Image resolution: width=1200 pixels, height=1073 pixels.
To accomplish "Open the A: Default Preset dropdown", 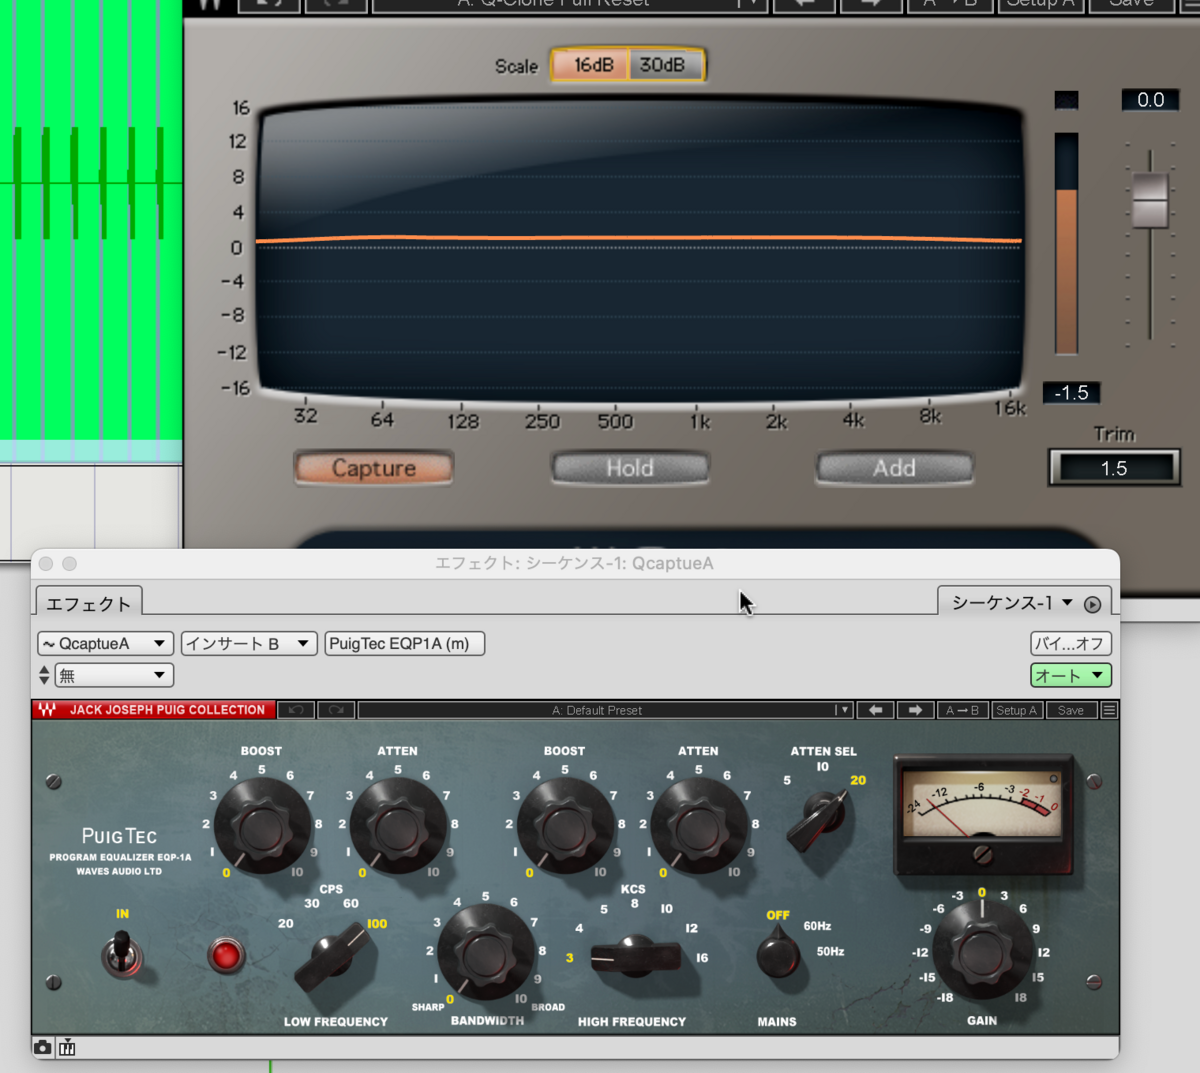I will point(605,710).
